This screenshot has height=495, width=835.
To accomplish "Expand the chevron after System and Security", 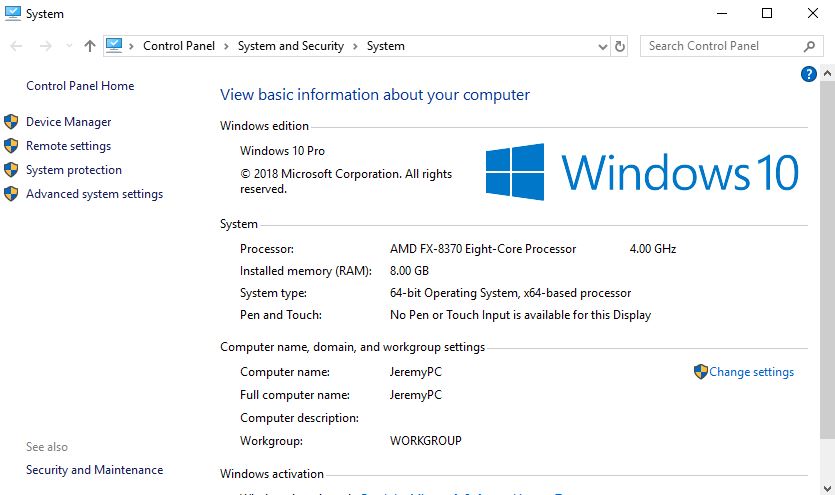I will point(356,46).
